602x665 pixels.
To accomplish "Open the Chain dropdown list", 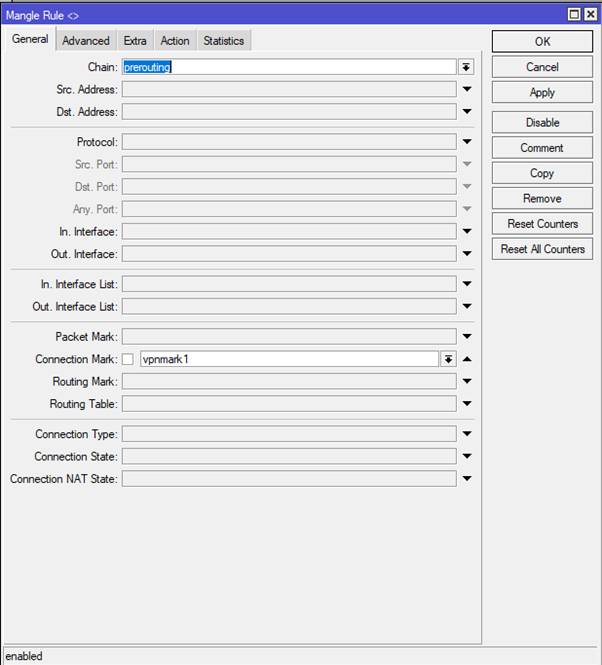I will pos(466,67).
